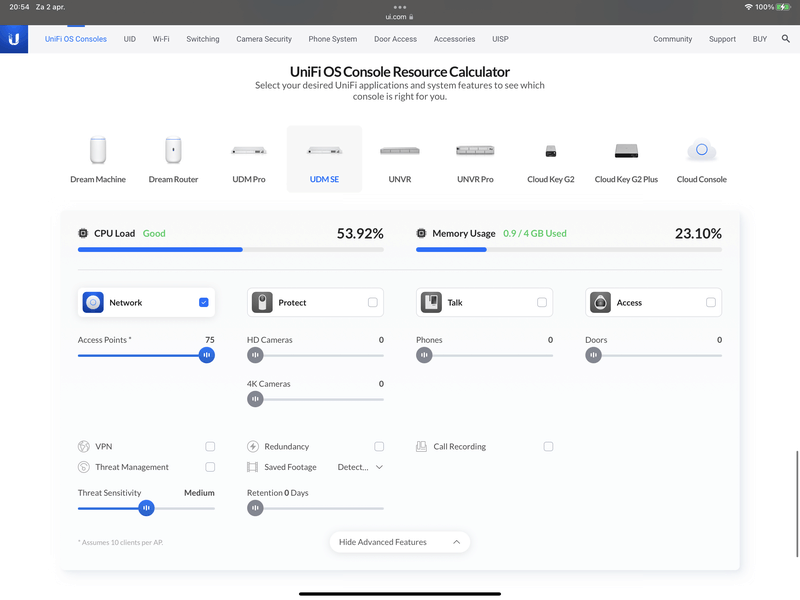Viewport: 800px width, 600px height.
Task: Tap the ui.com address bar
Action: (399, 17)
